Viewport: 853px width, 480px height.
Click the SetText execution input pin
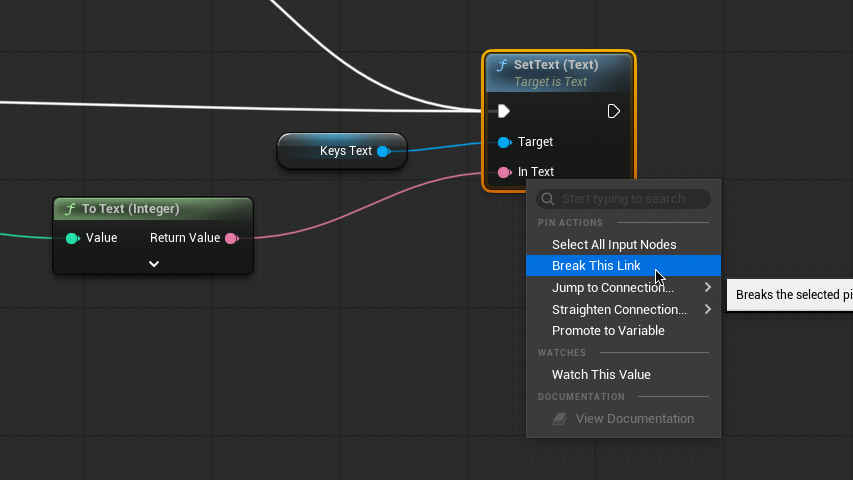tap(504, 111)
